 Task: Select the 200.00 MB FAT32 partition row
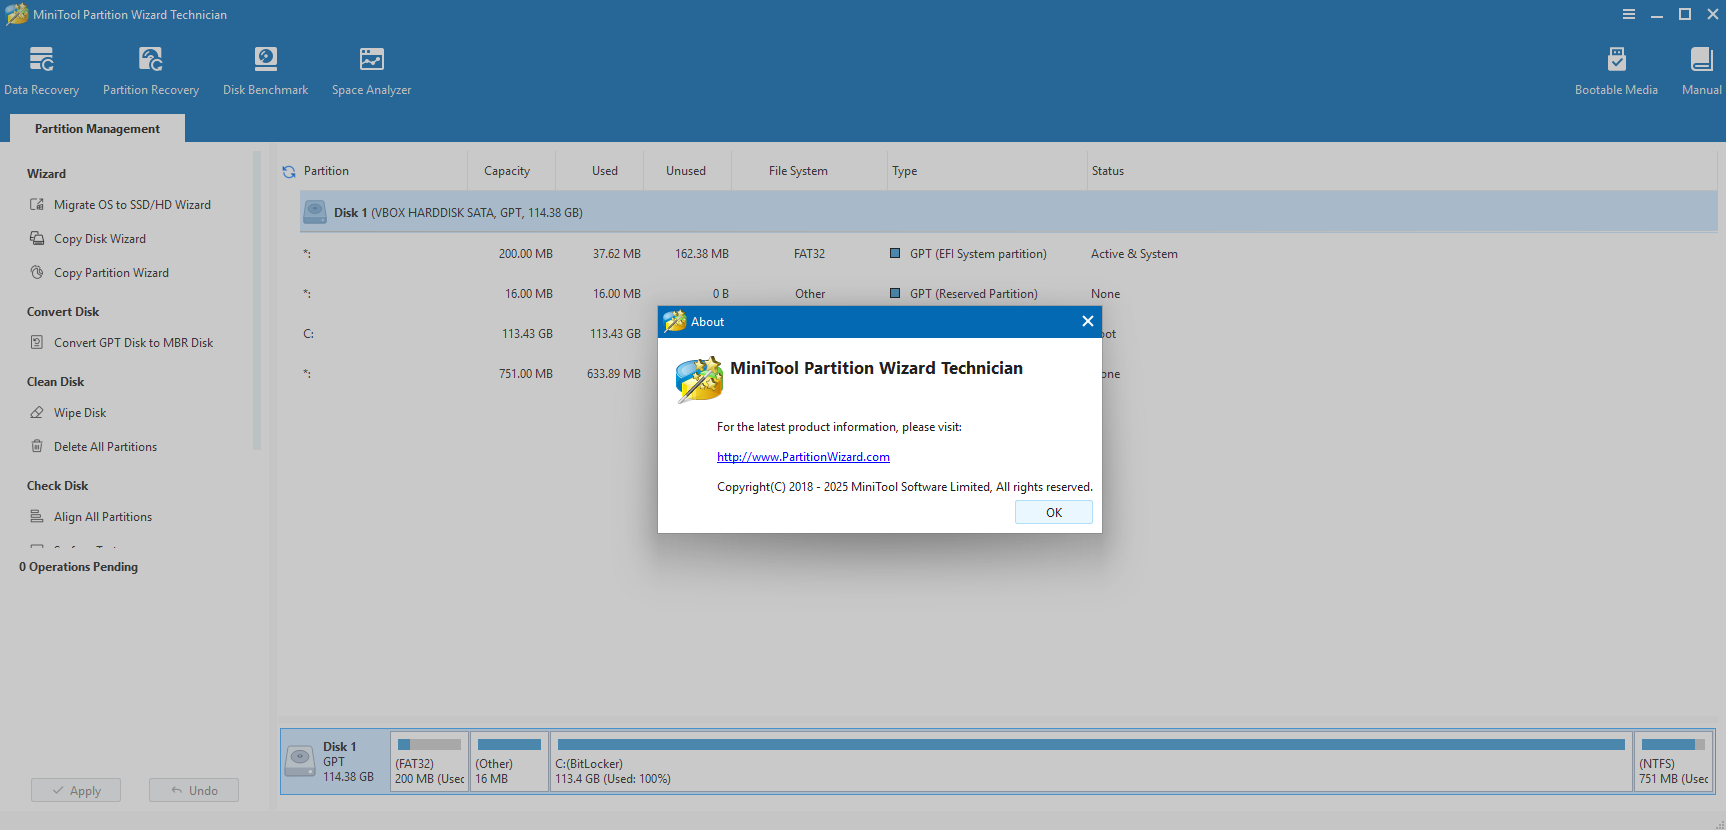(1008, 254)
